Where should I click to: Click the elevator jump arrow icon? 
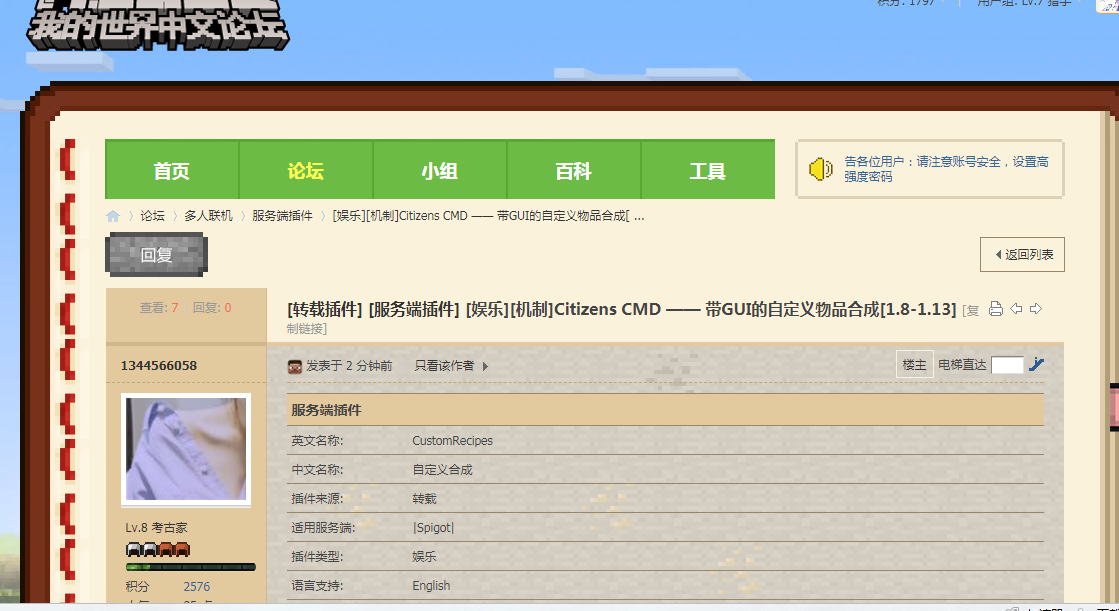pyautogui.click(x=1036, y=364)
